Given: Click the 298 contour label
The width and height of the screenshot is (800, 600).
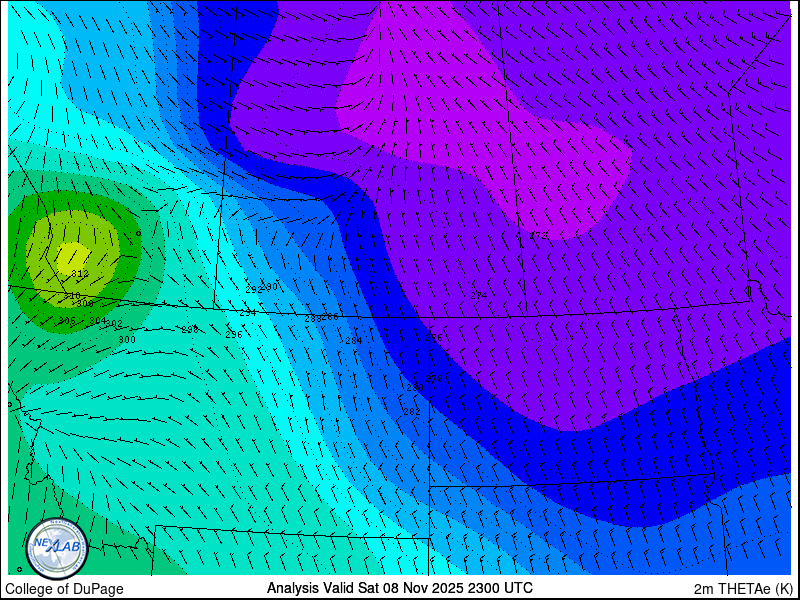Looking at the screenshot, I should [190, 330].
